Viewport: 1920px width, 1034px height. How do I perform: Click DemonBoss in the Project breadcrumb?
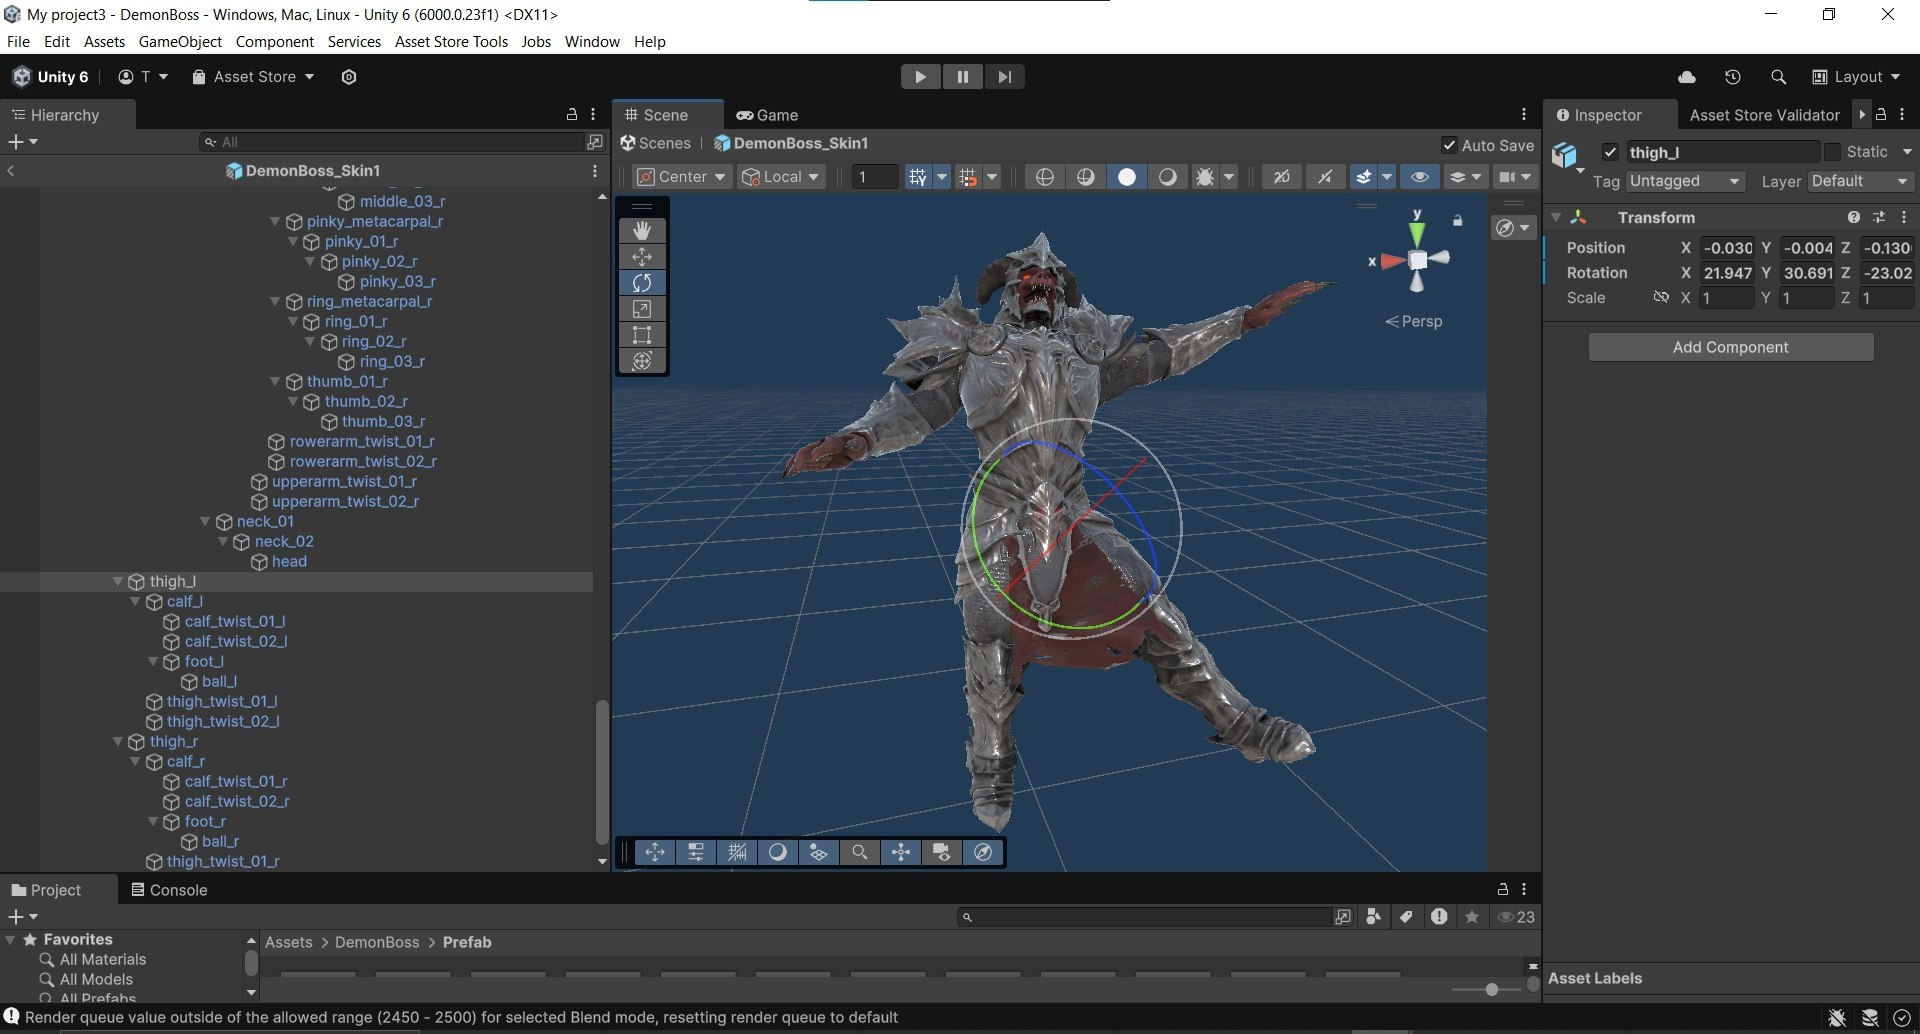(377, 942)
